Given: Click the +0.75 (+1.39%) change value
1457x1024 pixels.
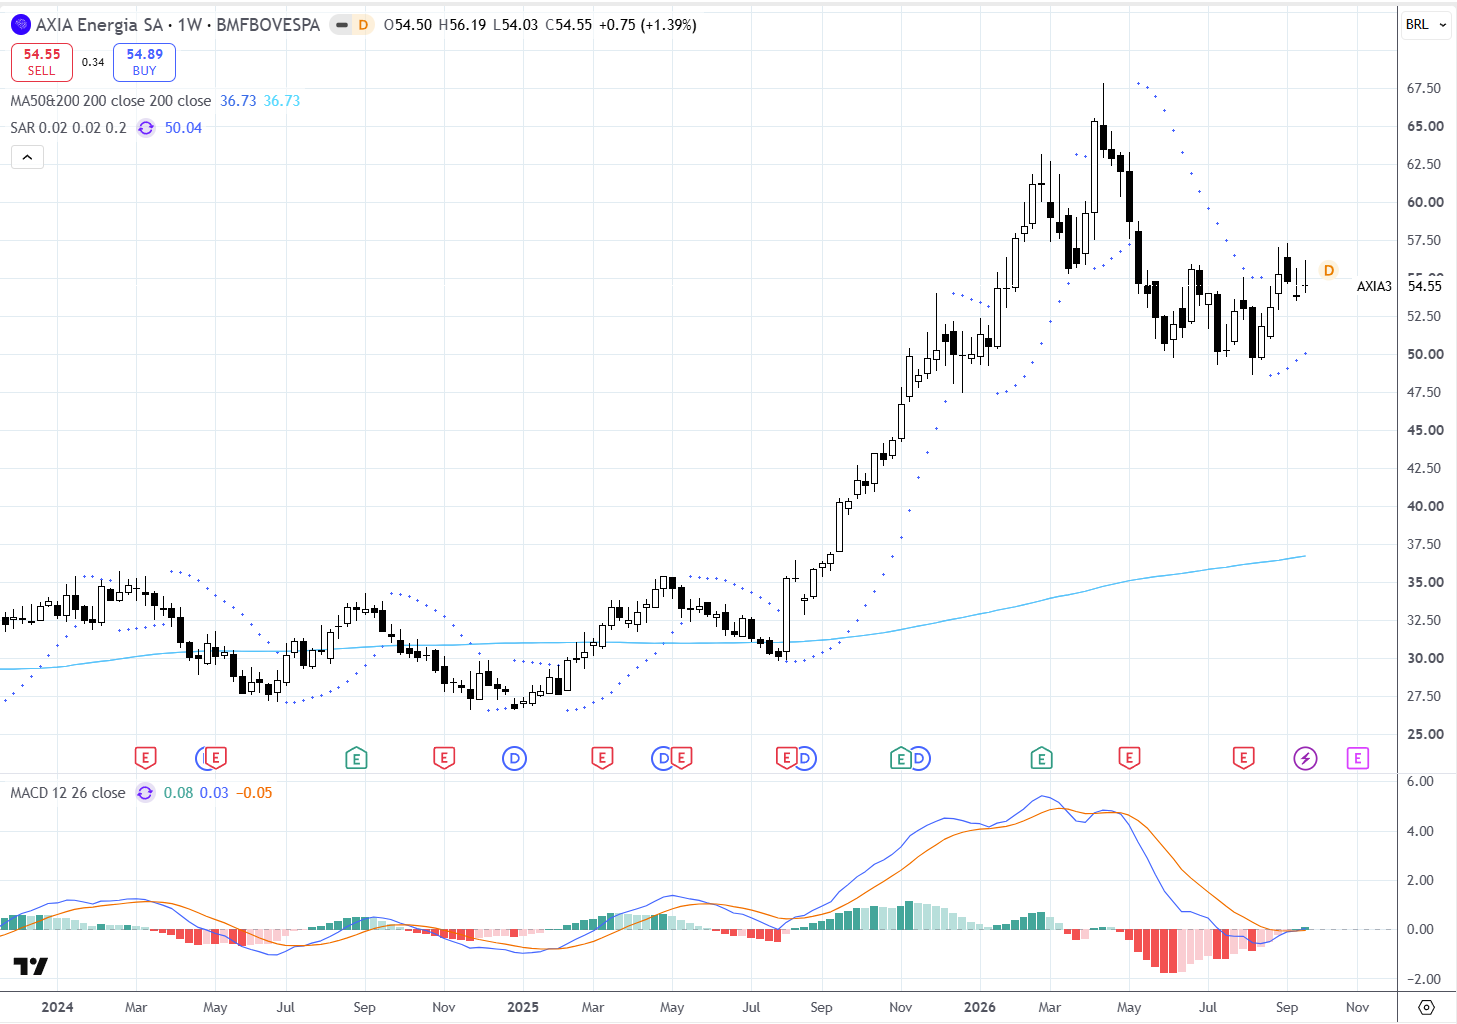Looking at the screenshot, I should (648, 25).
